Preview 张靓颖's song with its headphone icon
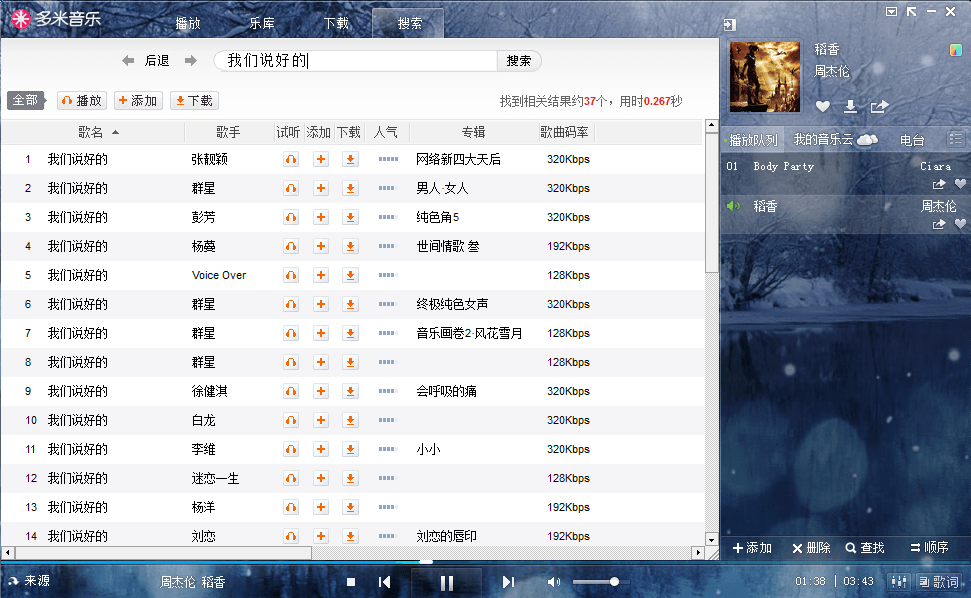 290,158
